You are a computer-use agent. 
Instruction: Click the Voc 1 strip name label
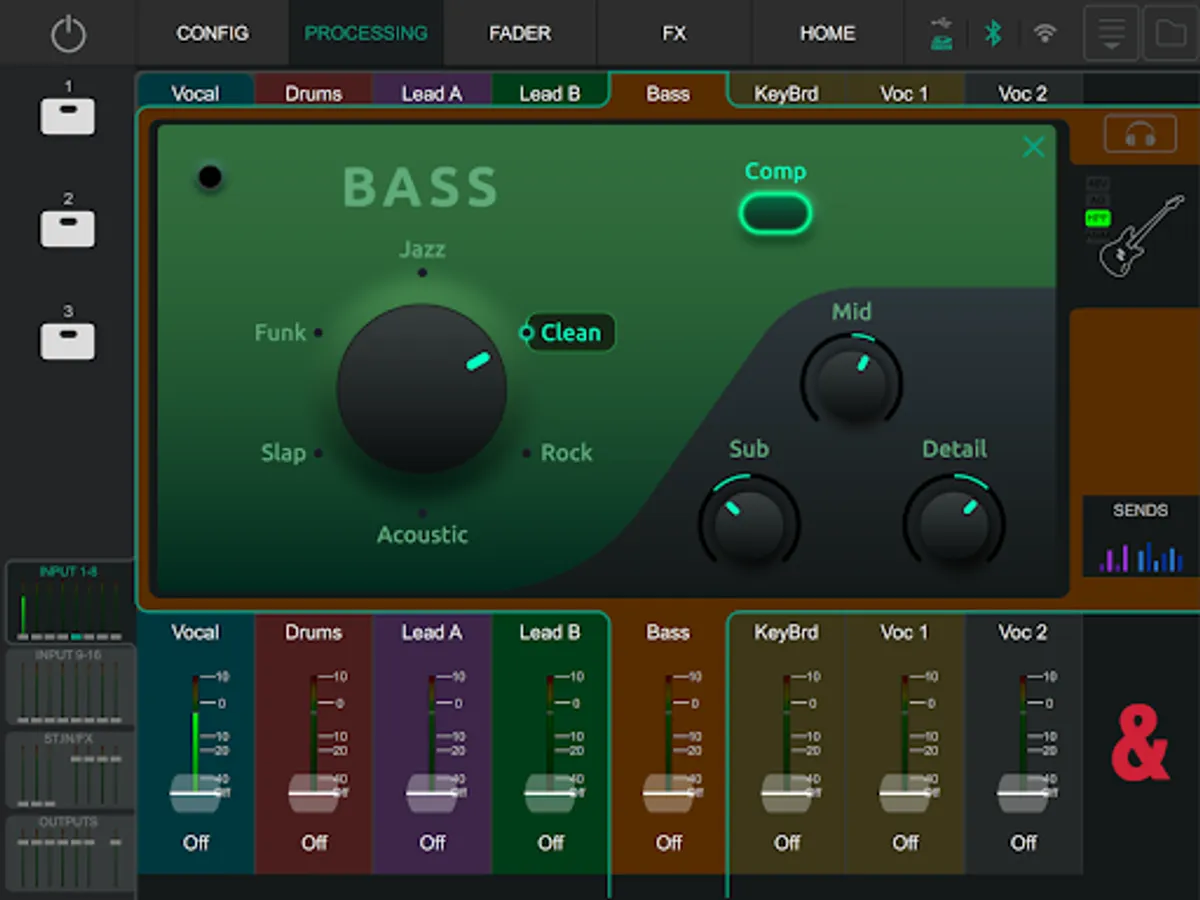(904, 632)
